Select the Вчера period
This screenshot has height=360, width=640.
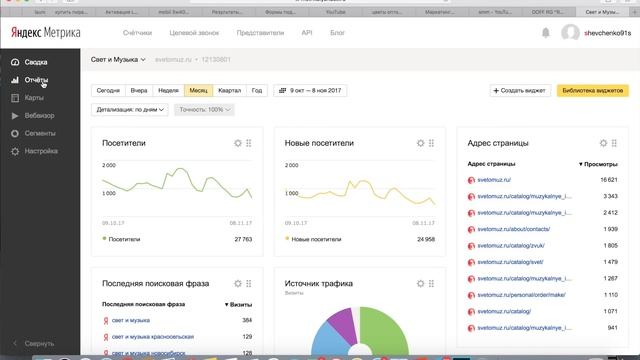(139, 91)
